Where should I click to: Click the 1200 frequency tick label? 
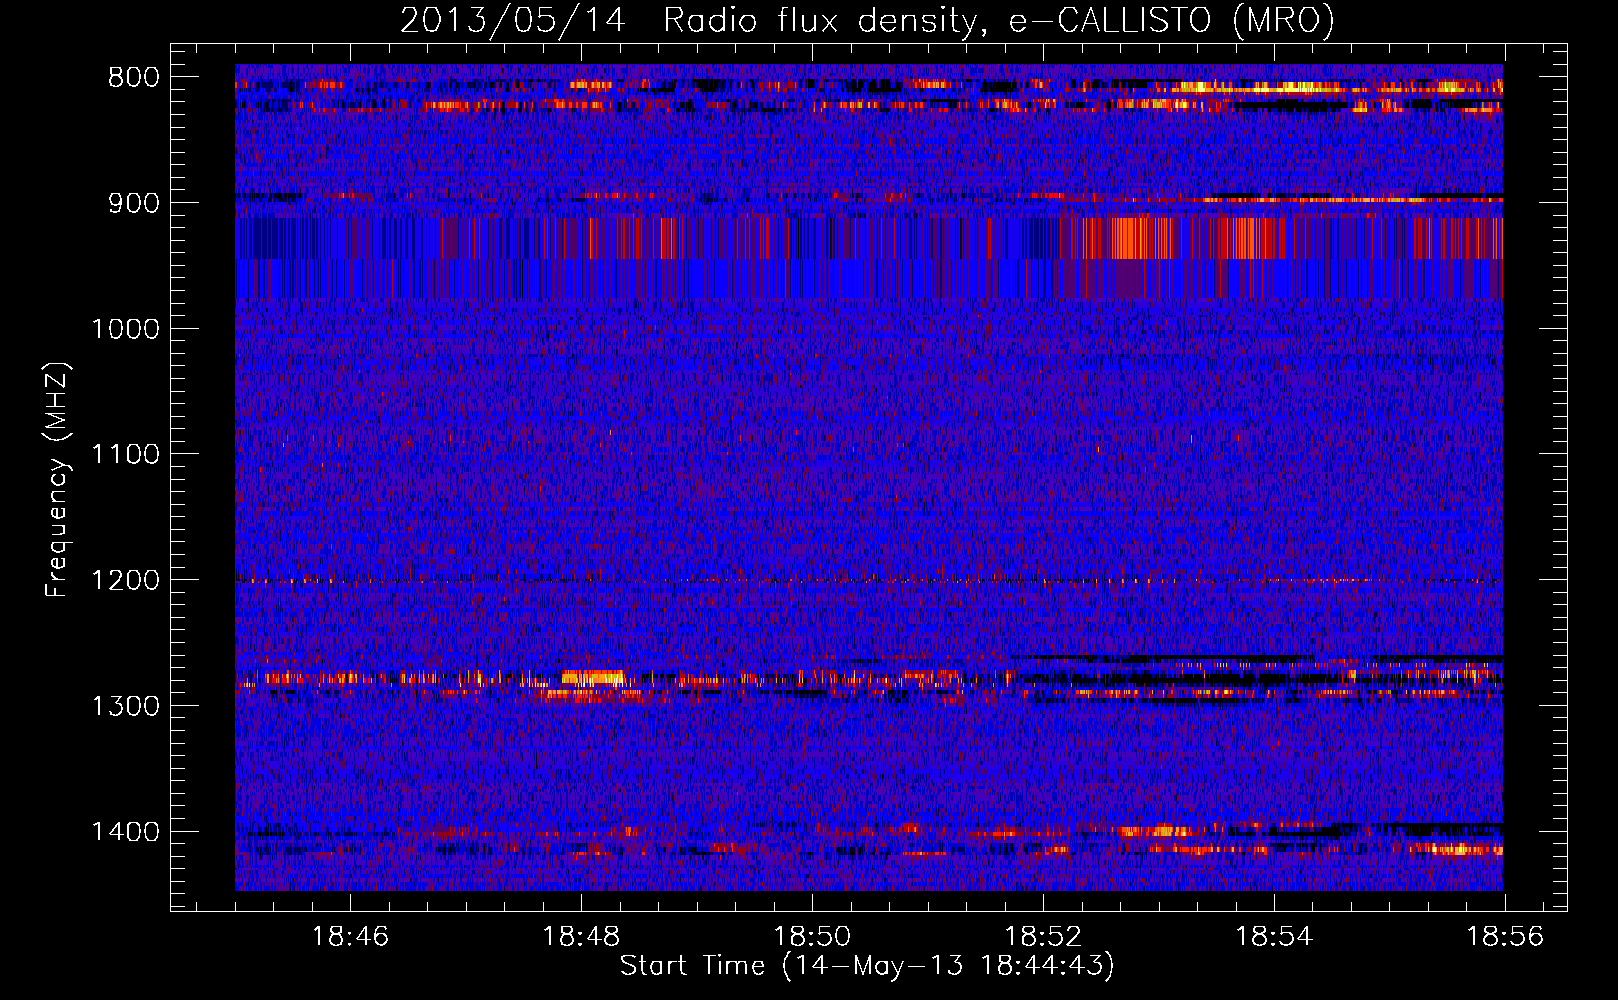tap(125, 581)
